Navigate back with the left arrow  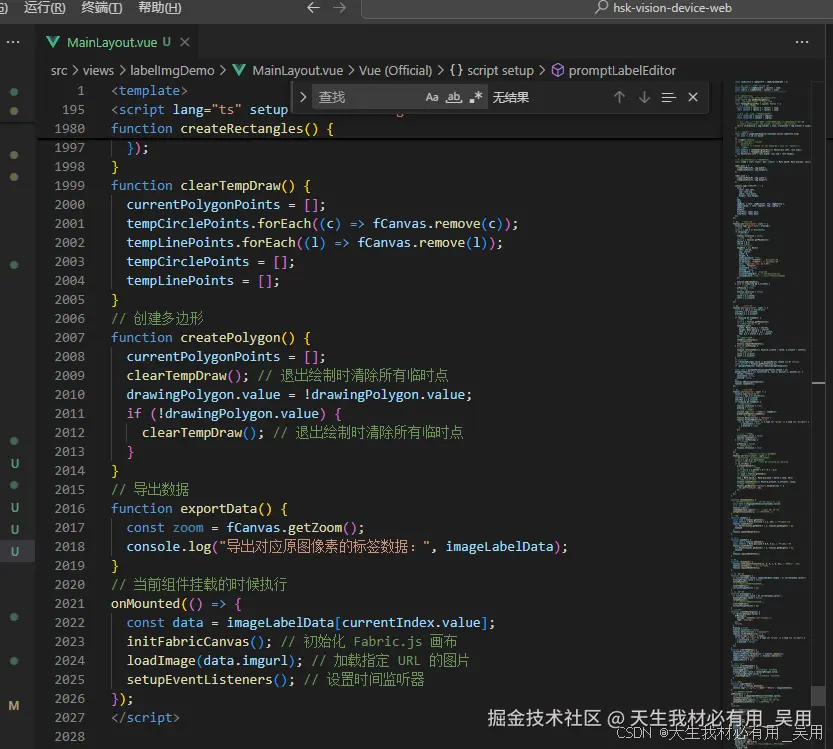[x=313, y=8]
